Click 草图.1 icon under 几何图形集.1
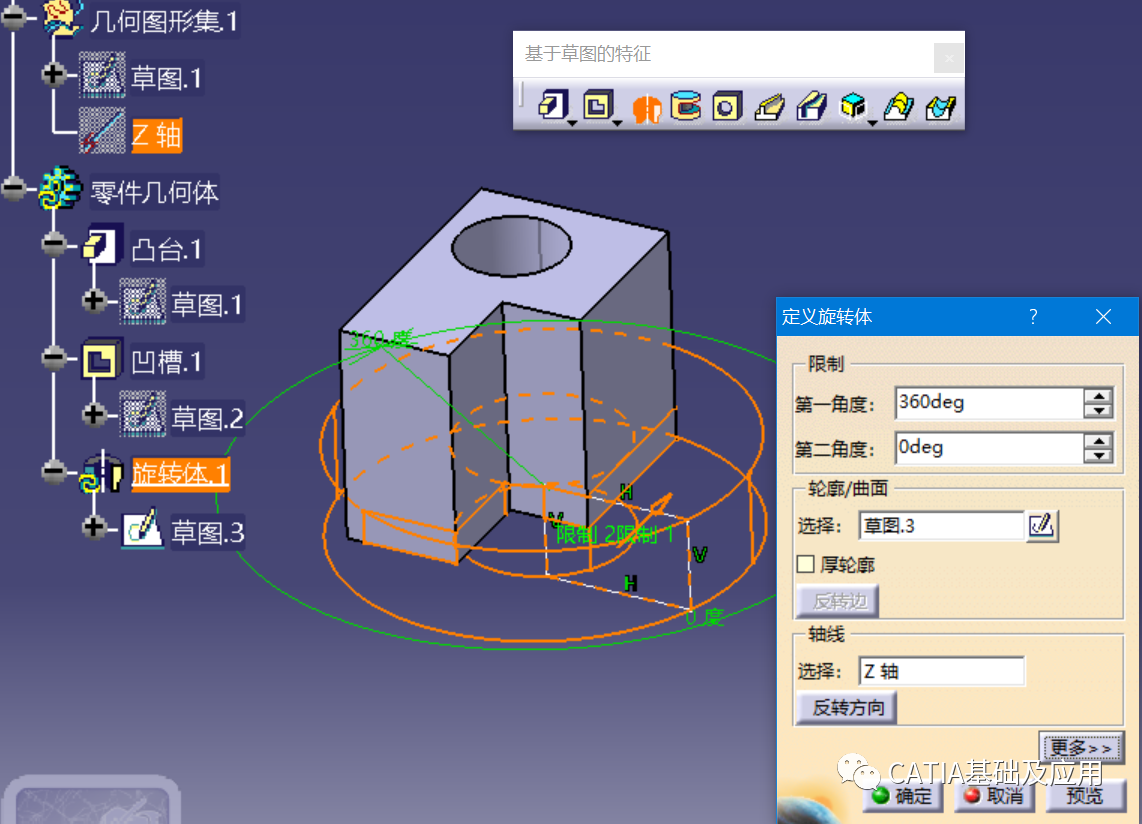This screenshot has height=824, width=1142. click(102, 74)
